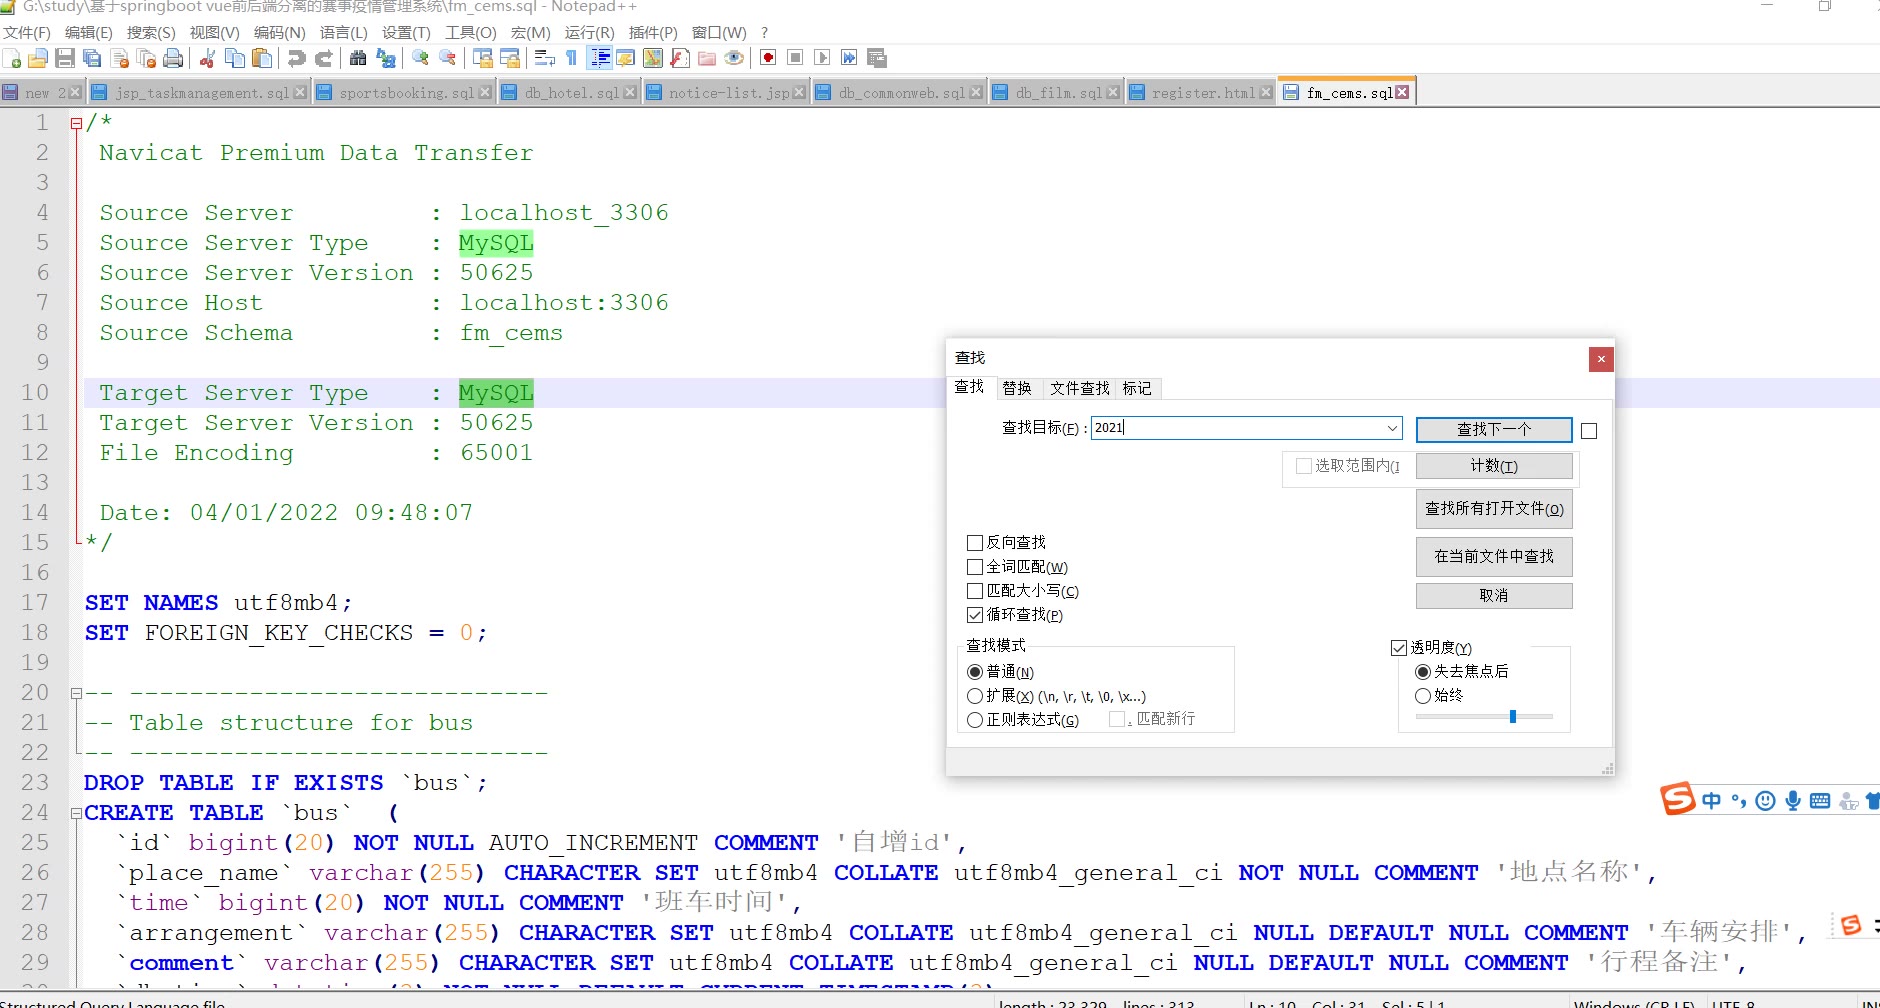Start macro recording with red dot icon
The image size is (1880, 1008).
coord(768,58)
